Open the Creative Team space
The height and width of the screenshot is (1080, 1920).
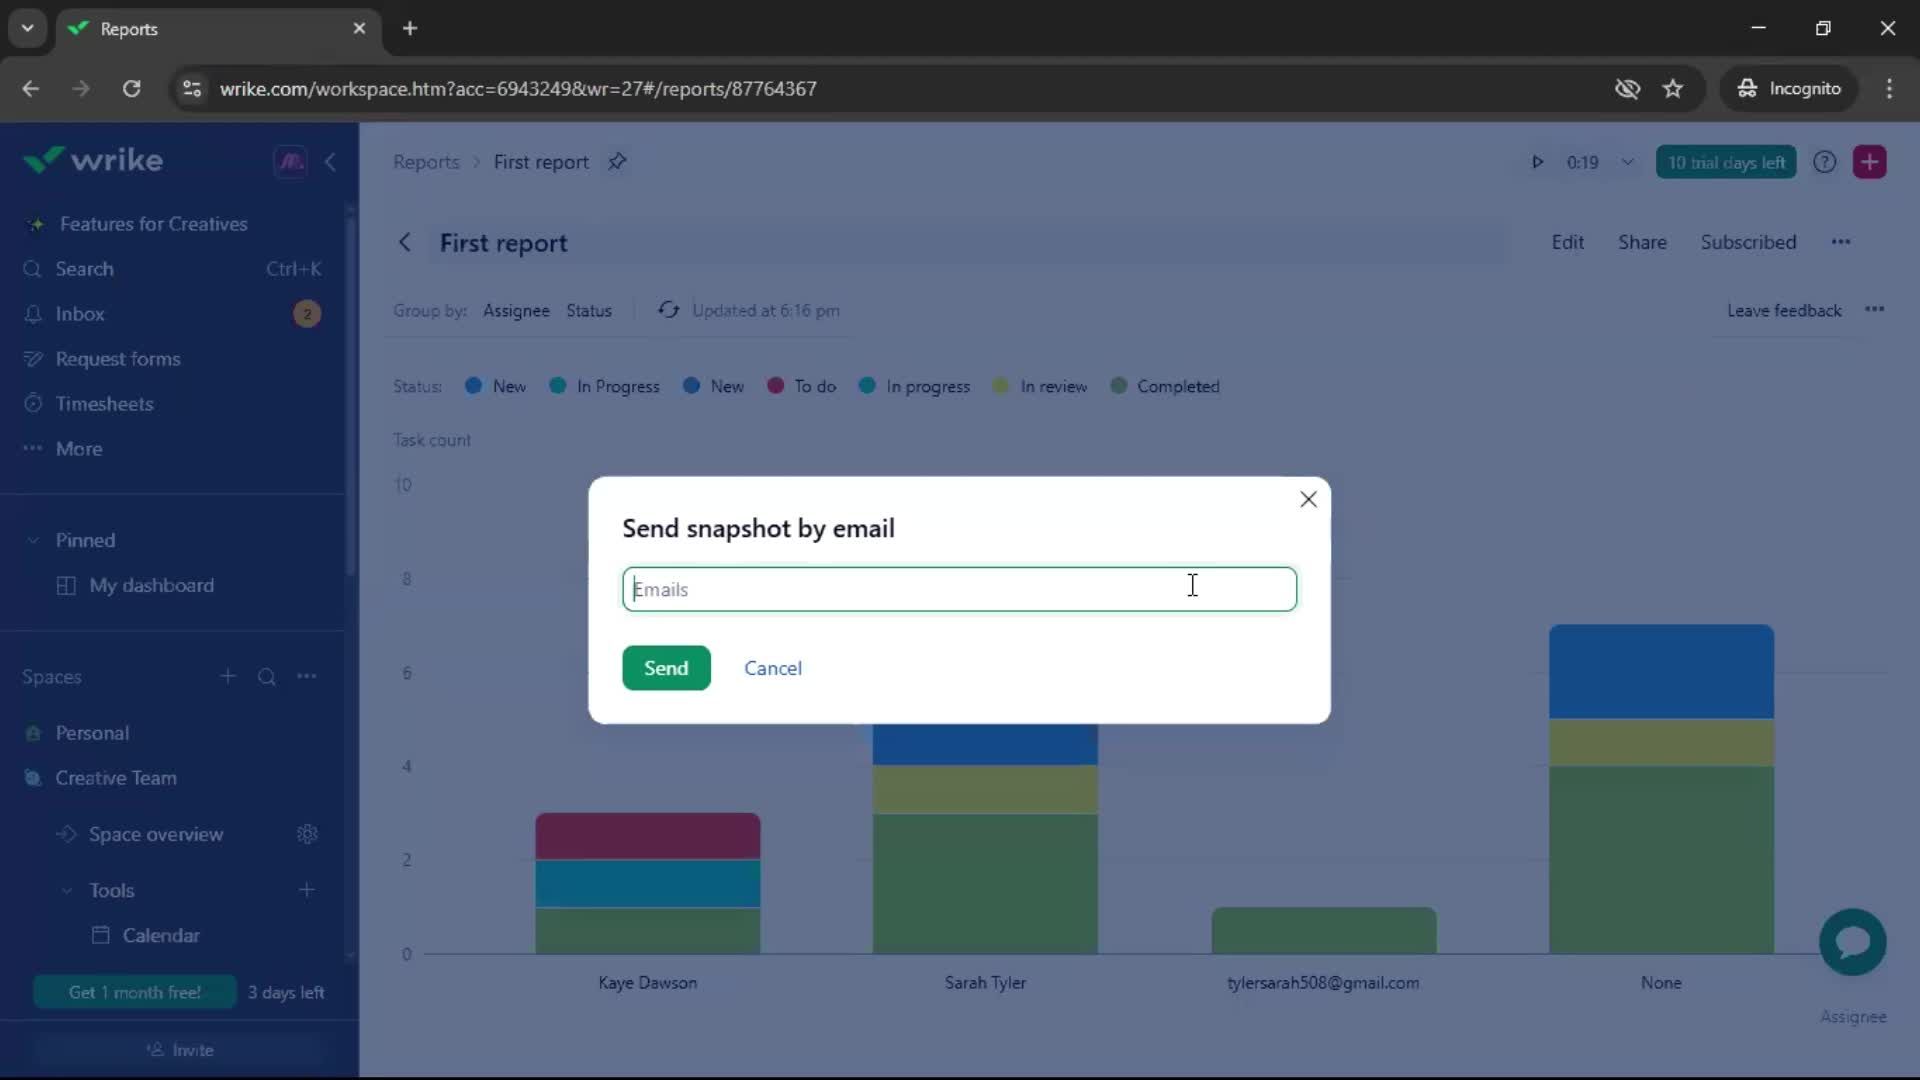pyautogui.click(x=116, y=778)
